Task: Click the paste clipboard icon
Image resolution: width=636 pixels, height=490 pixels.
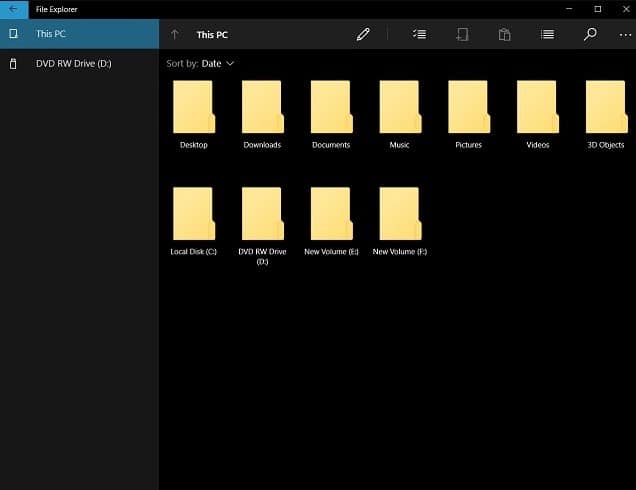Action: tap(505, 34)
